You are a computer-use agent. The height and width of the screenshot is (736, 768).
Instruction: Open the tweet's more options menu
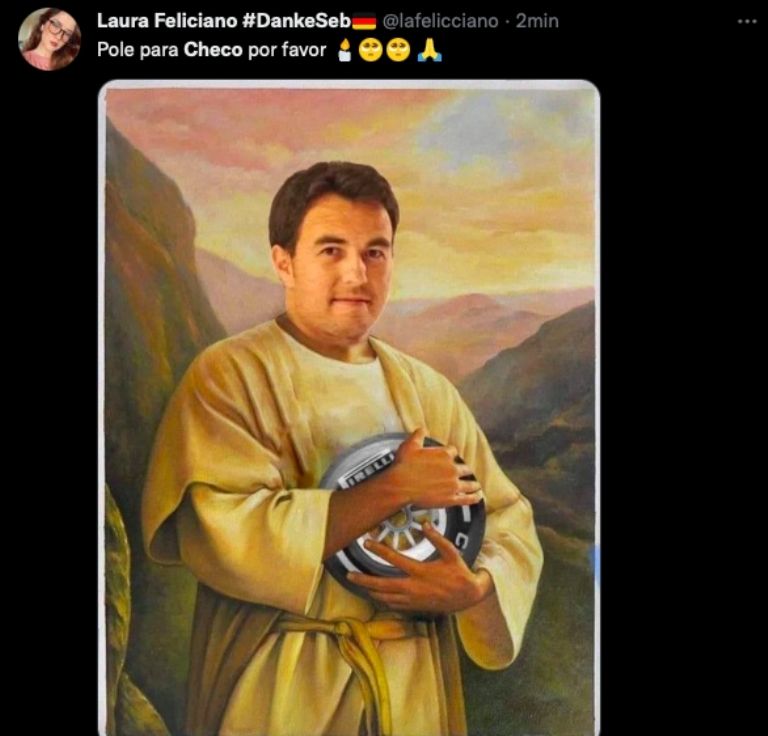pos(746,21)
